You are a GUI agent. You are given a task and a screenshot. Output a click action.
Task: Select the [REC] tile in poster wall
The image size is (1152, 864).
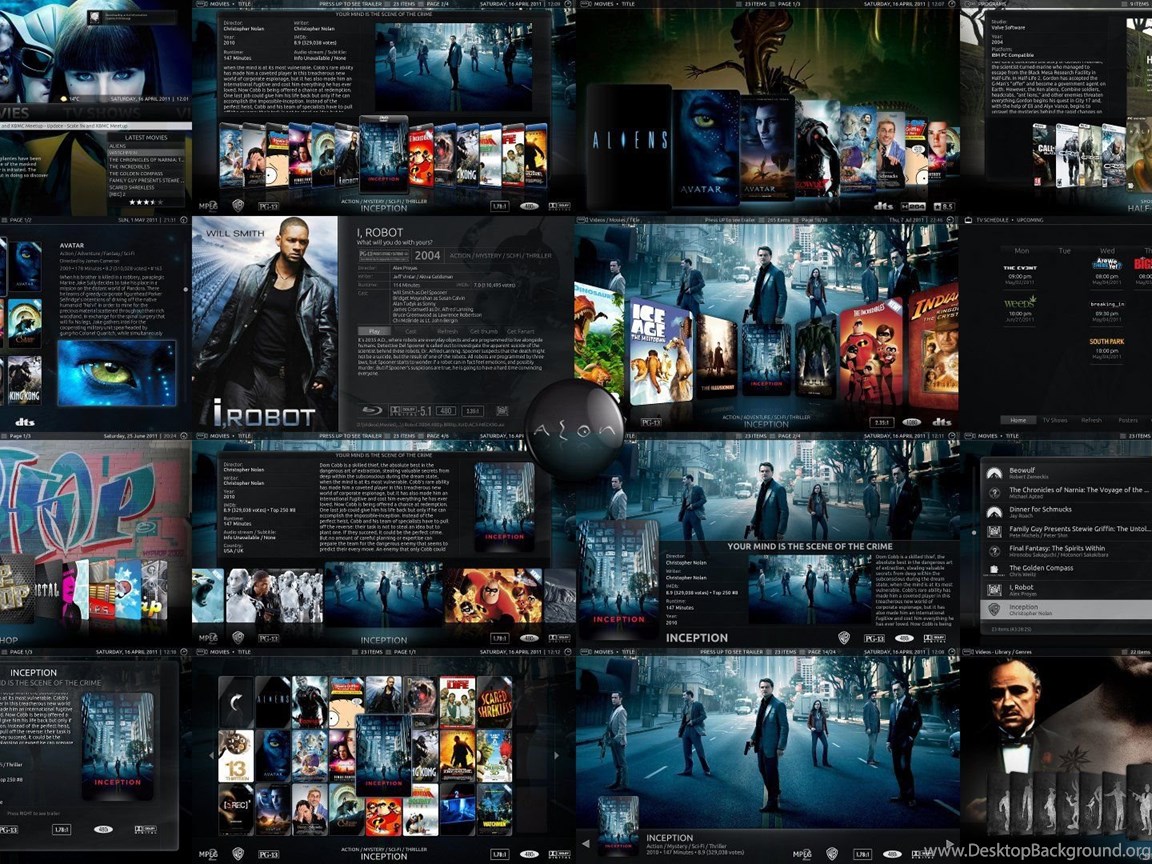tap(236, 810)
